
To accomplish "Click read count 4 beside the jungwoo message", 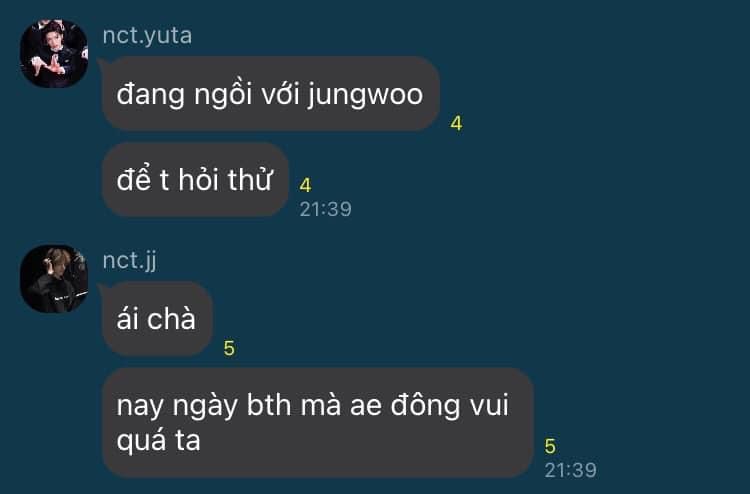I will [x=456, y=123].
